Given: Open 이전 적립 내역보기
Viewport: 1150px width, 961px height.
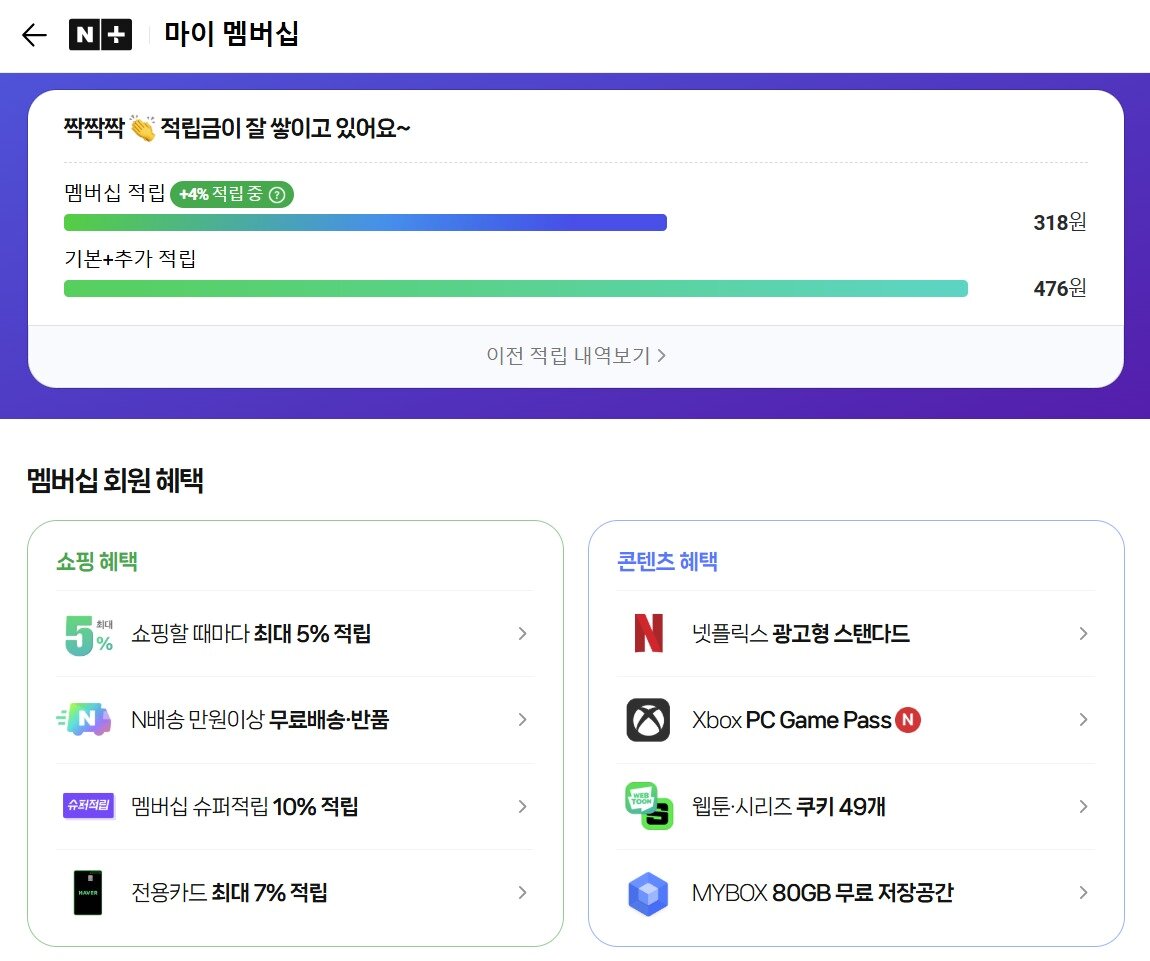Looking at the screenshot, I should click(575, 356).
